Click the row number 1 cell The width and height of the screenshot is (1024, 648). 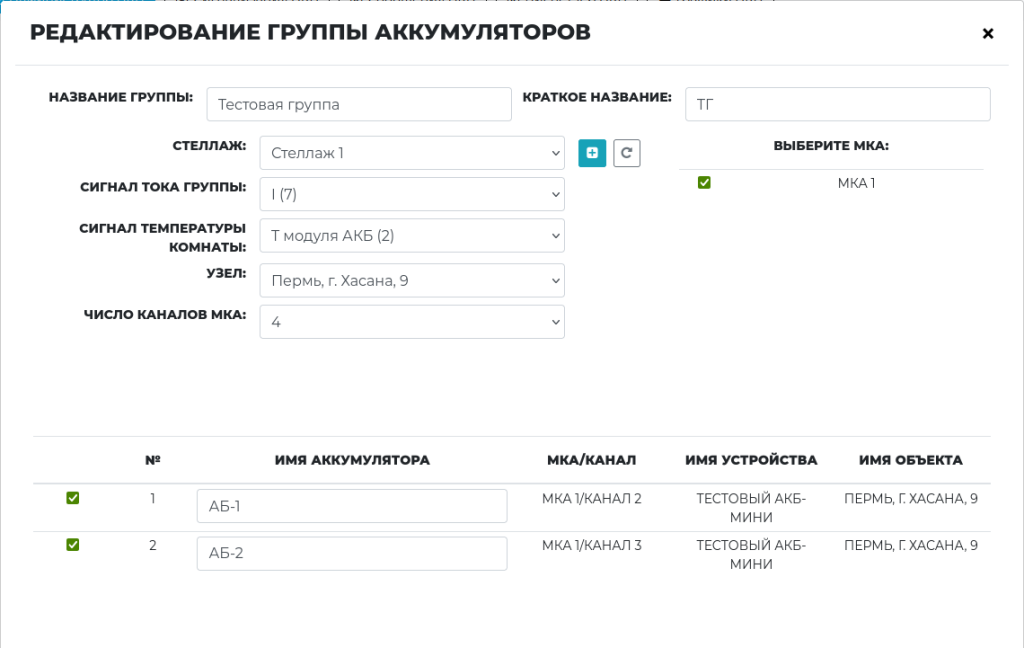(153, 498)
